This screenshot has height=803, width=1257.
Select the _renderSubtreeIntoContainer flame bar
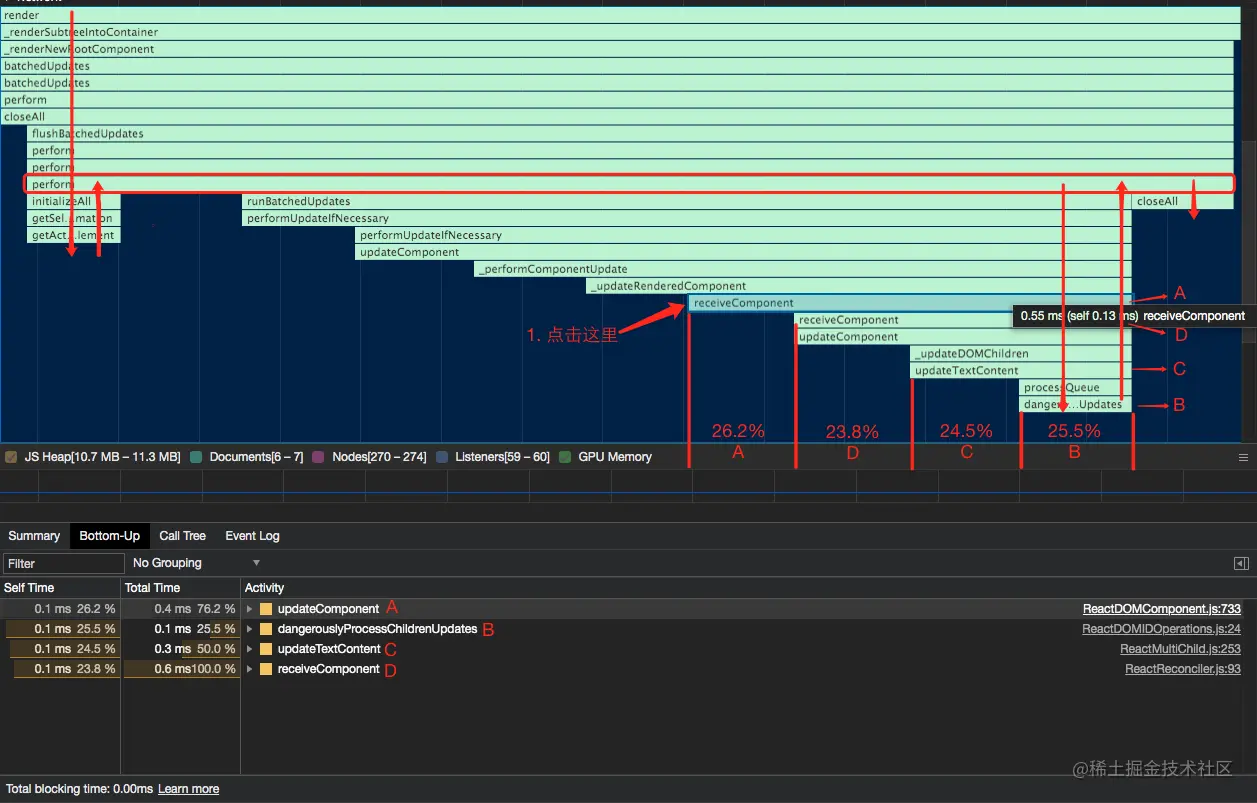pos(620,32)
